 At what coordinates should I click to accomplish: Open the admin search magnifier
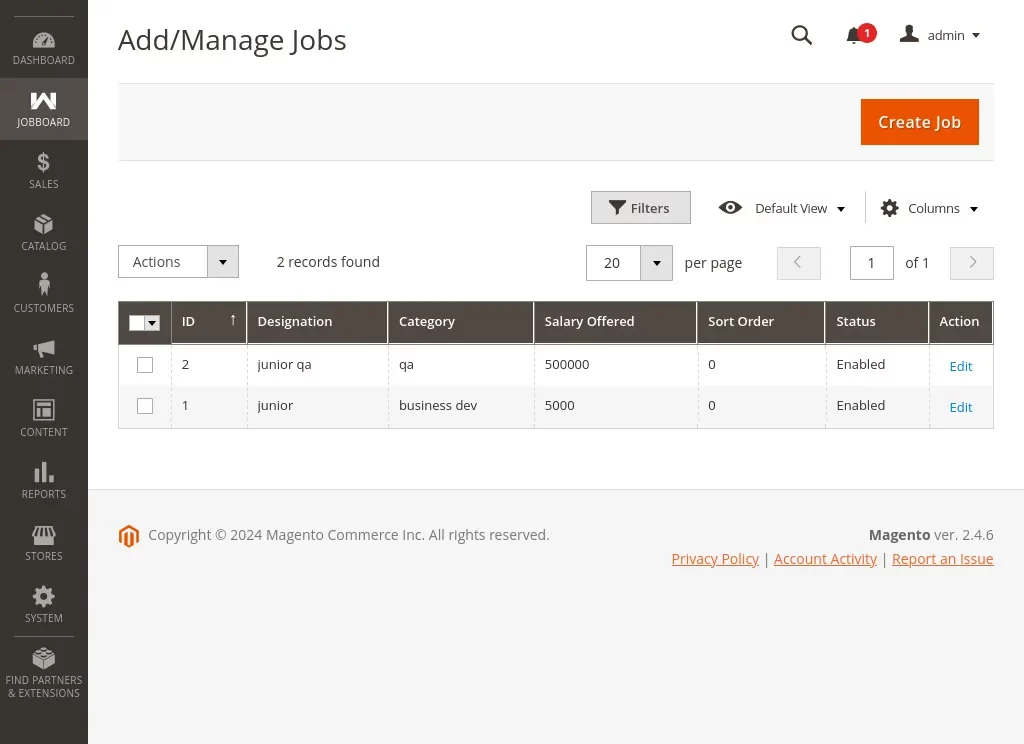pyautogui.click(x=801, y=35)
